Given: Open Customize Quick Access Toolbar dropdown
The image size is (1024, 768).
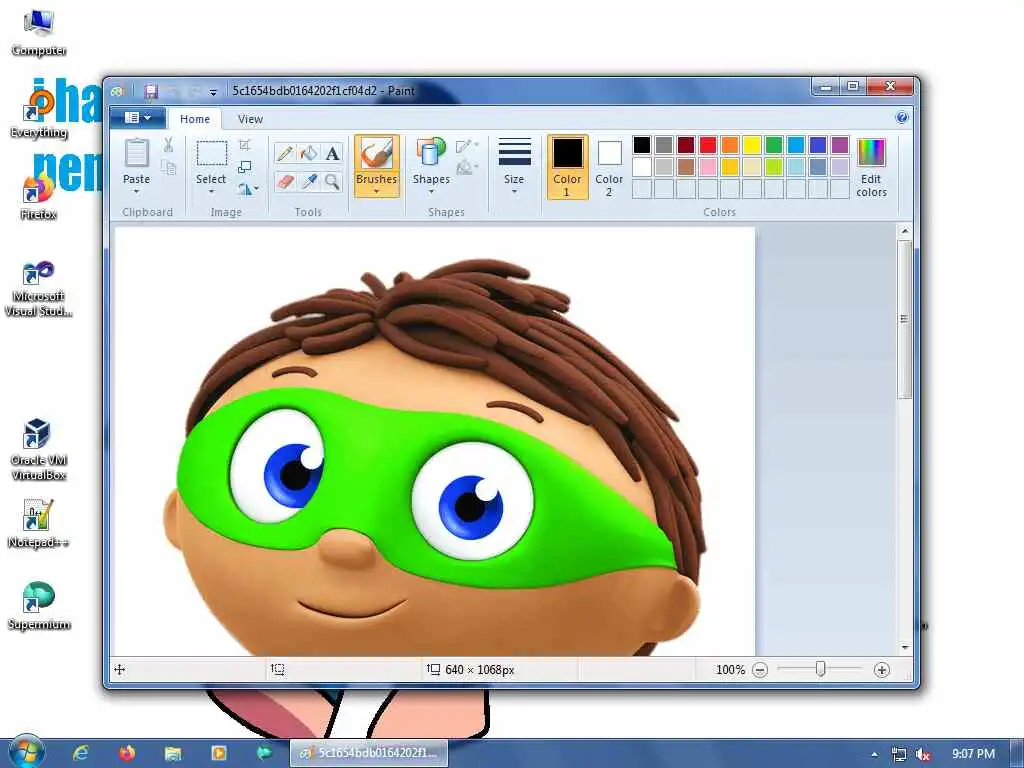Looking at the screenshot, I should pyautogui.click(x=213, y=93).
